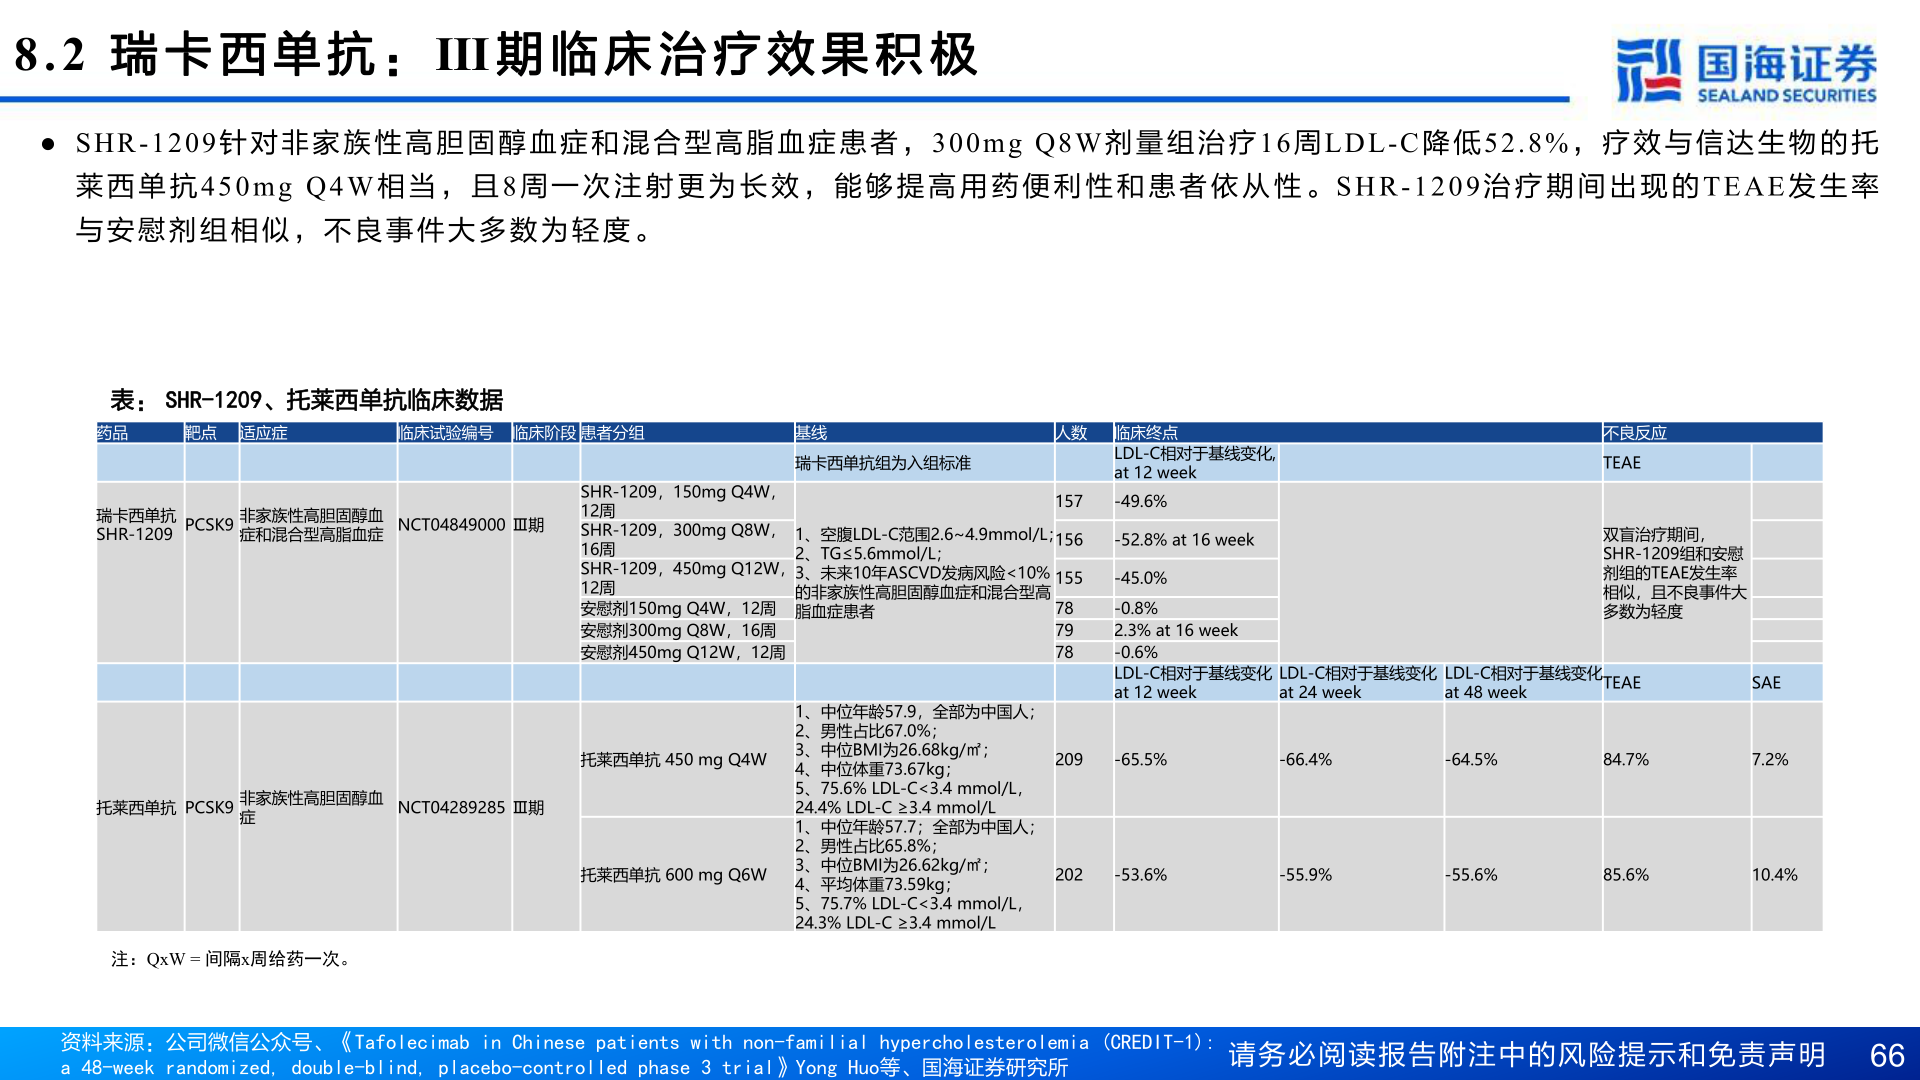1920x1080 pixels.
Task: Click page number 66
Action: tap(1887, 1056)
